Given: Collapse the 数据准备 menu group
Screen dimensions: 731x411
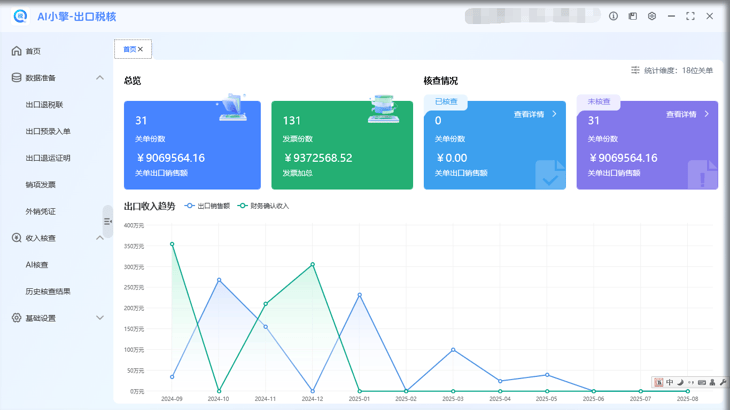Looking at the screenshot, I should [x=100, y=78].
